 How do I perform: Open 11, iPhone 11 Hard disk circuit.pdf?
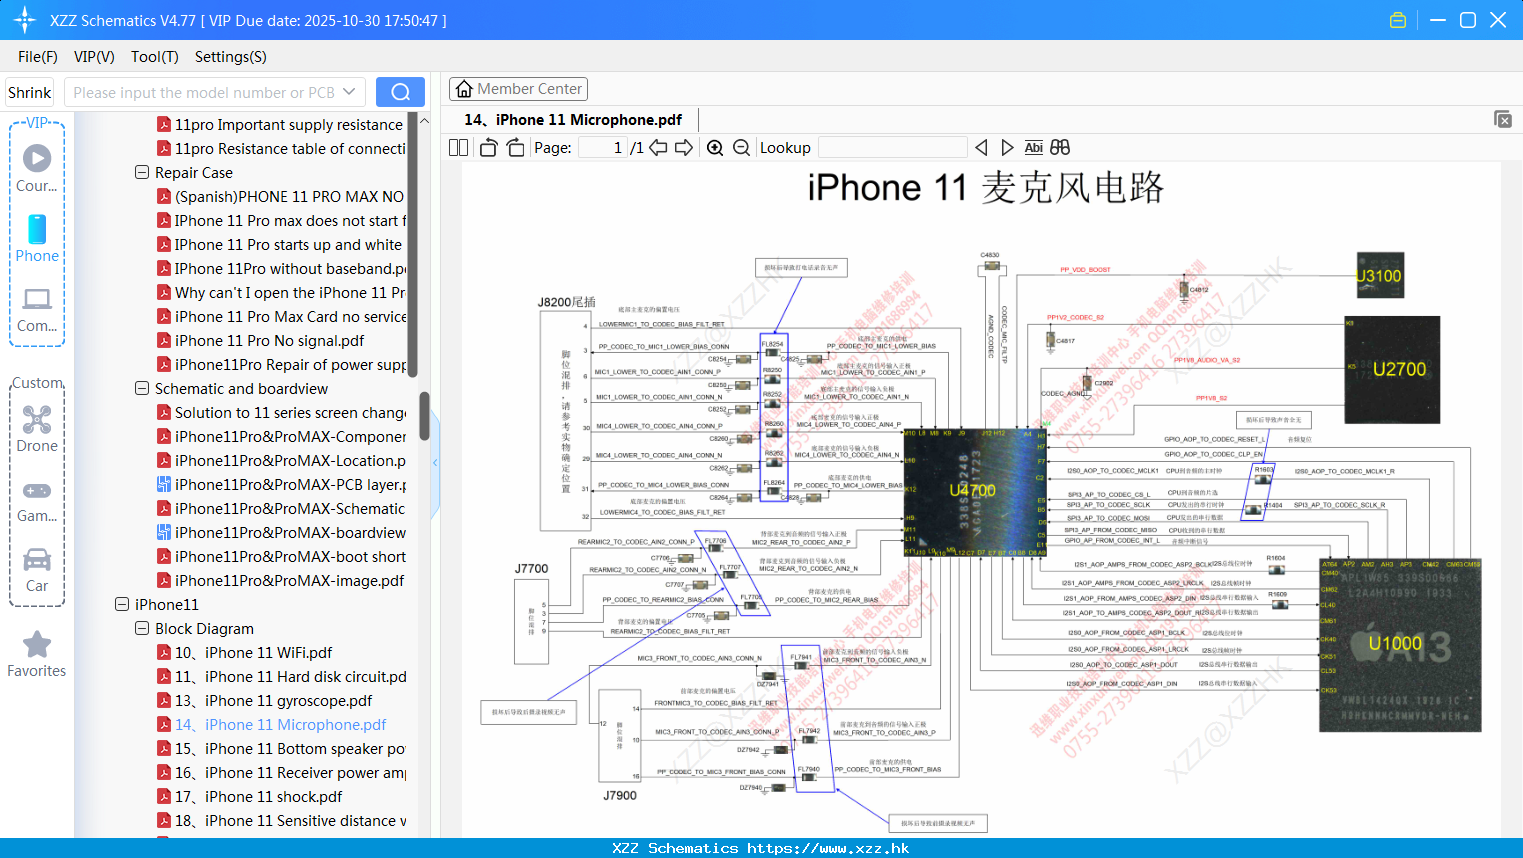coord(281,676)
